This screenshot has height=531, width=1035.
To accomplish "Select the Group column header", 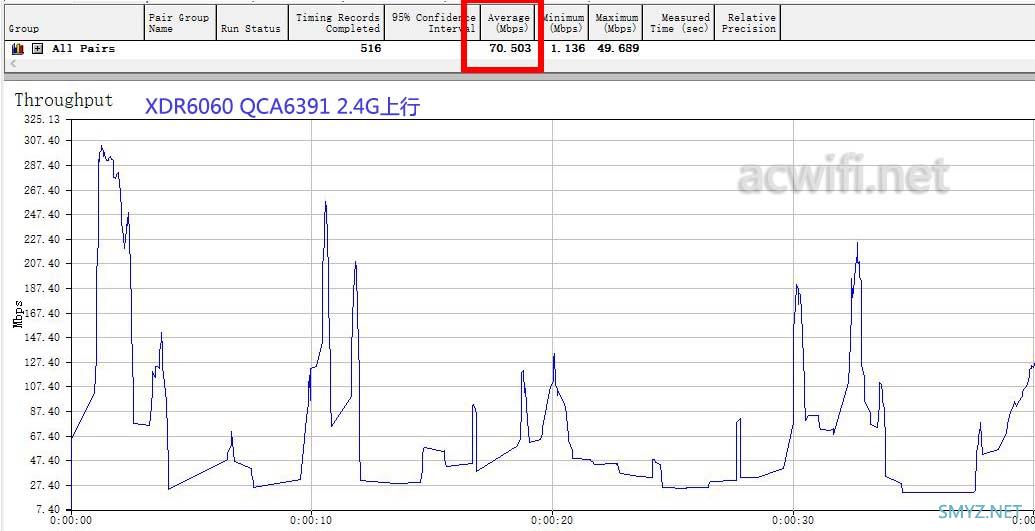I will point(73,23).
